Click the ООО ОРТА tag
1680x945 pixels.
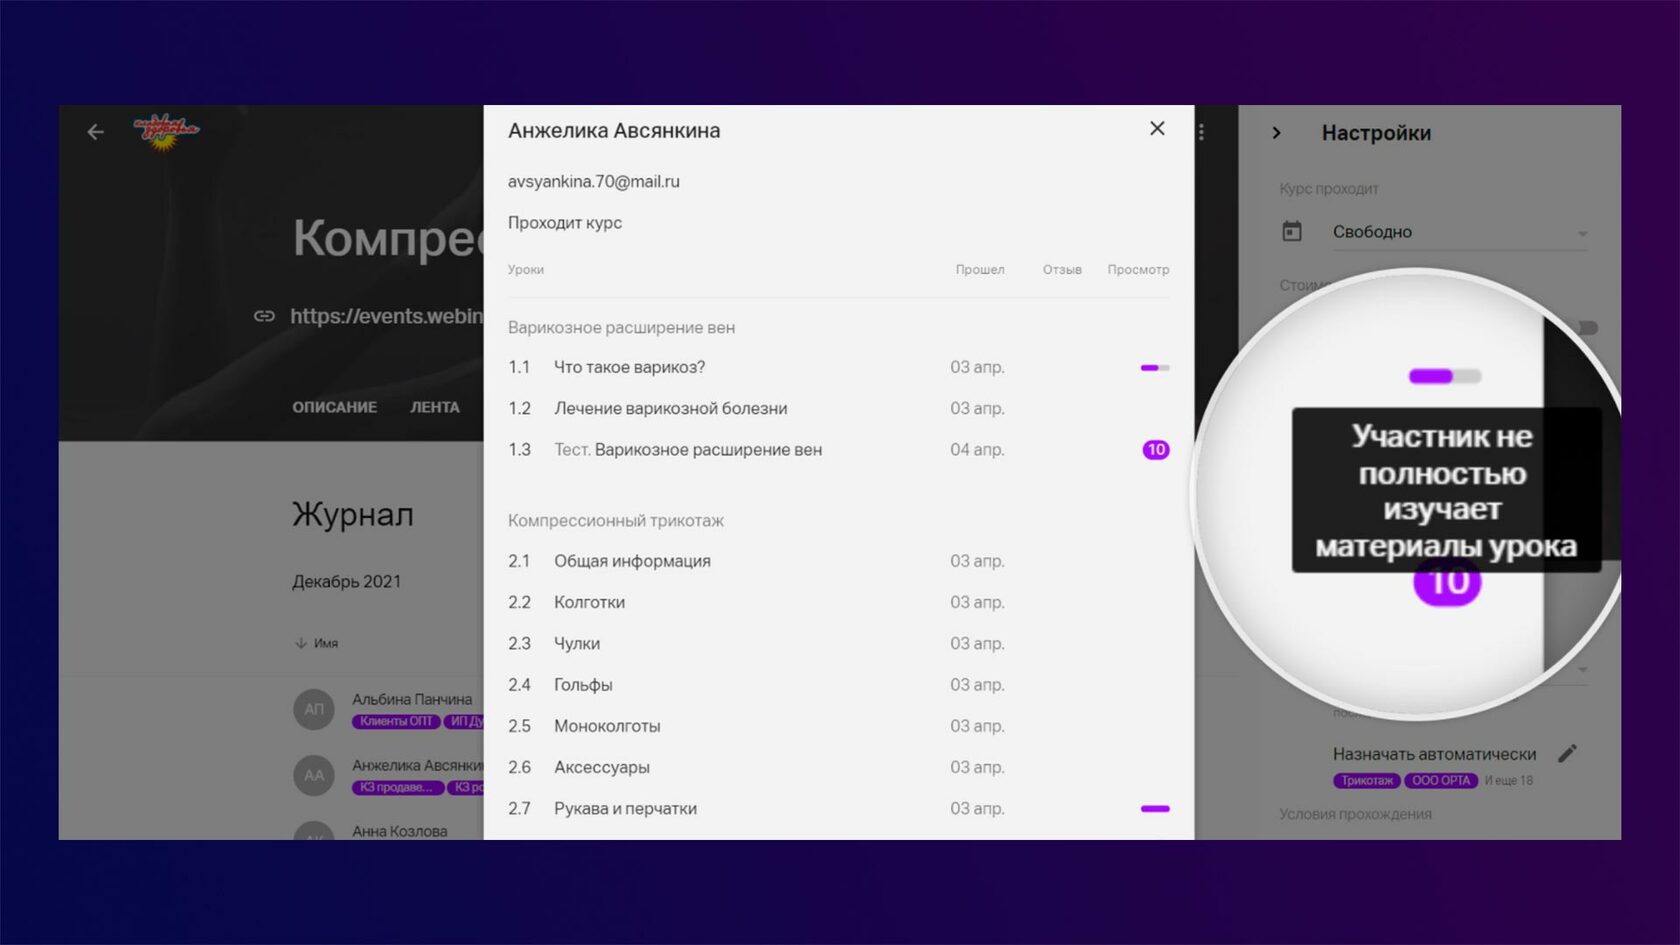coord(1440,780)
